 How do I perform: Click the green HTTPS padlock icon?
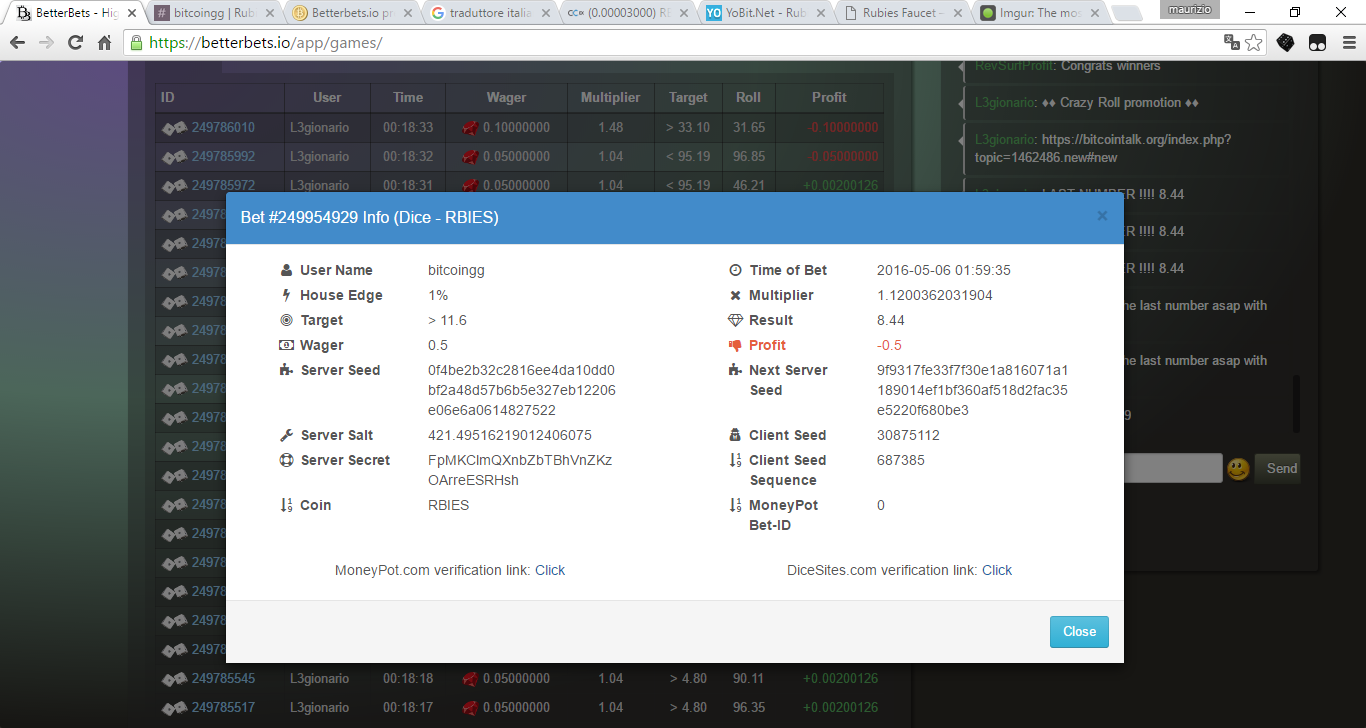(x=137, y=43)
